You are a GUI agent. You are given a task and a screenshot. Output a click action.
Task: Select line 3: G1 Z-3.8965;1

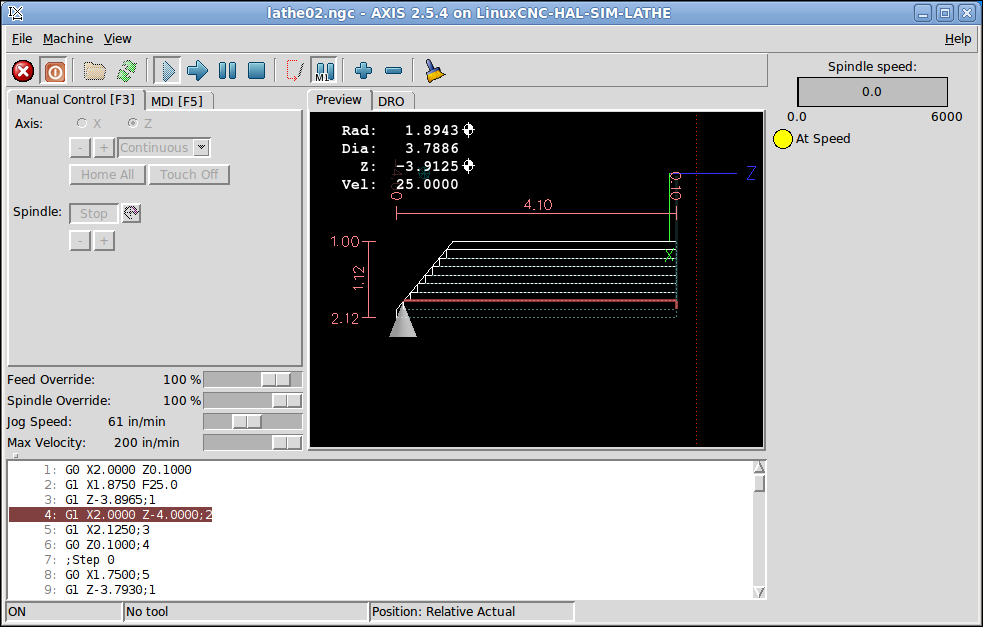[x=110, y=500]
